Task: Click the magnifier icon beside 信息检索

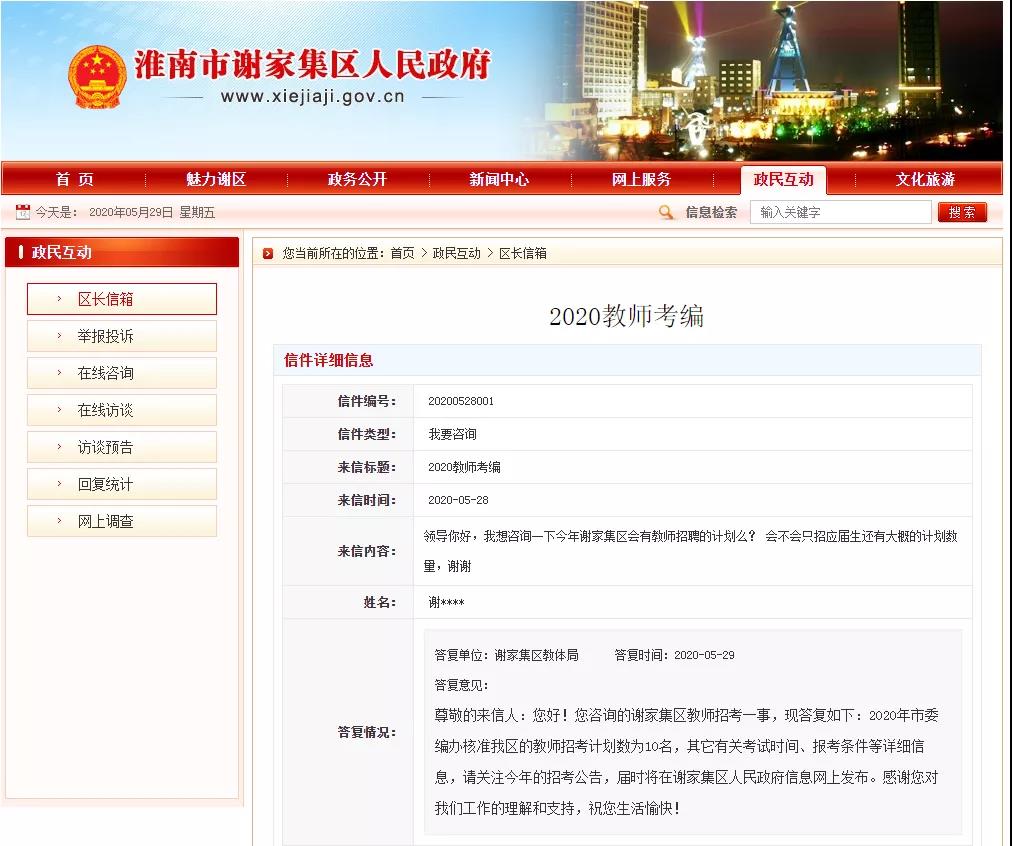Action: click(666, 212)
